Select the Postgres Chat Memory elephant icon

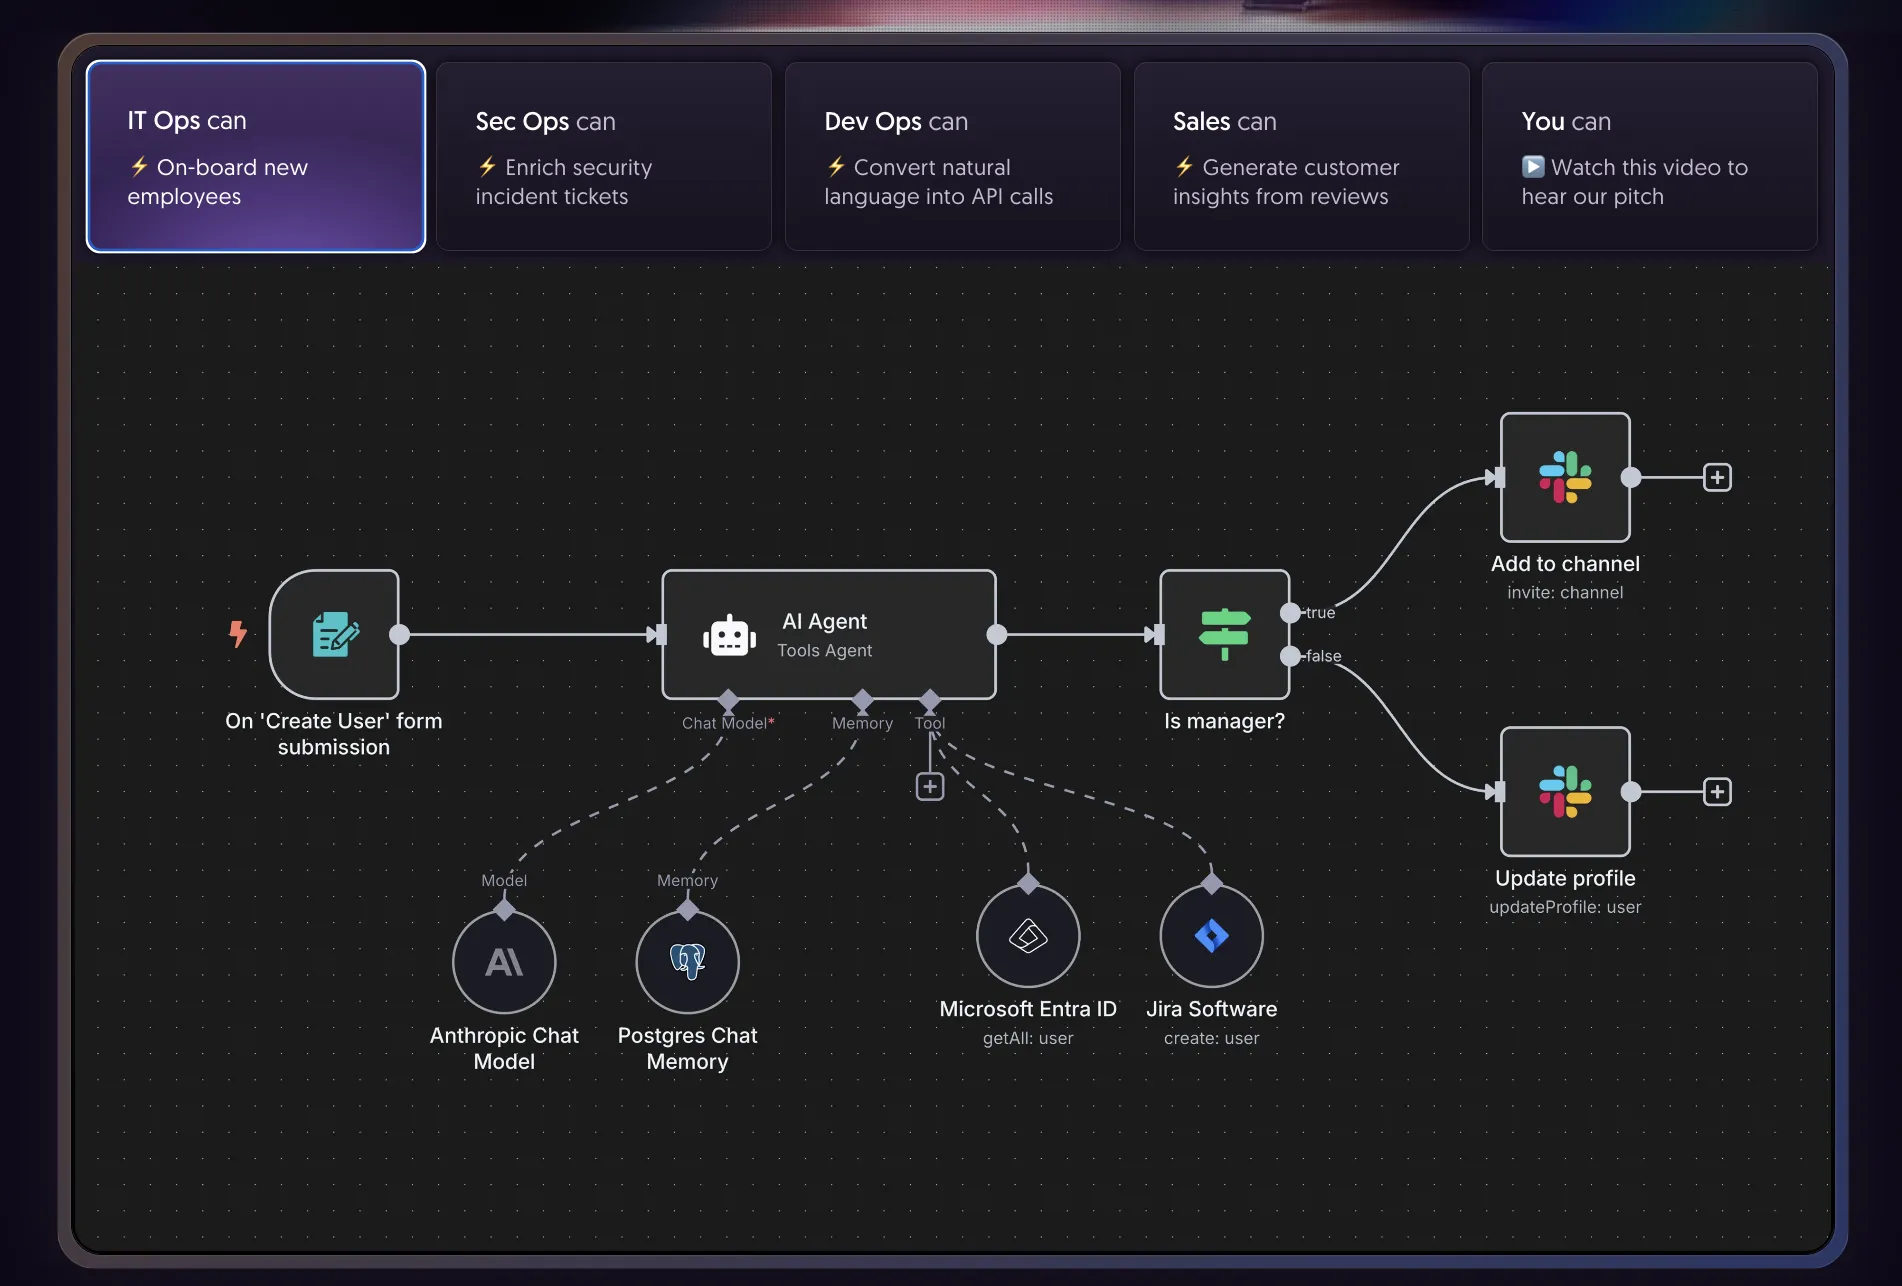[687, 961]
